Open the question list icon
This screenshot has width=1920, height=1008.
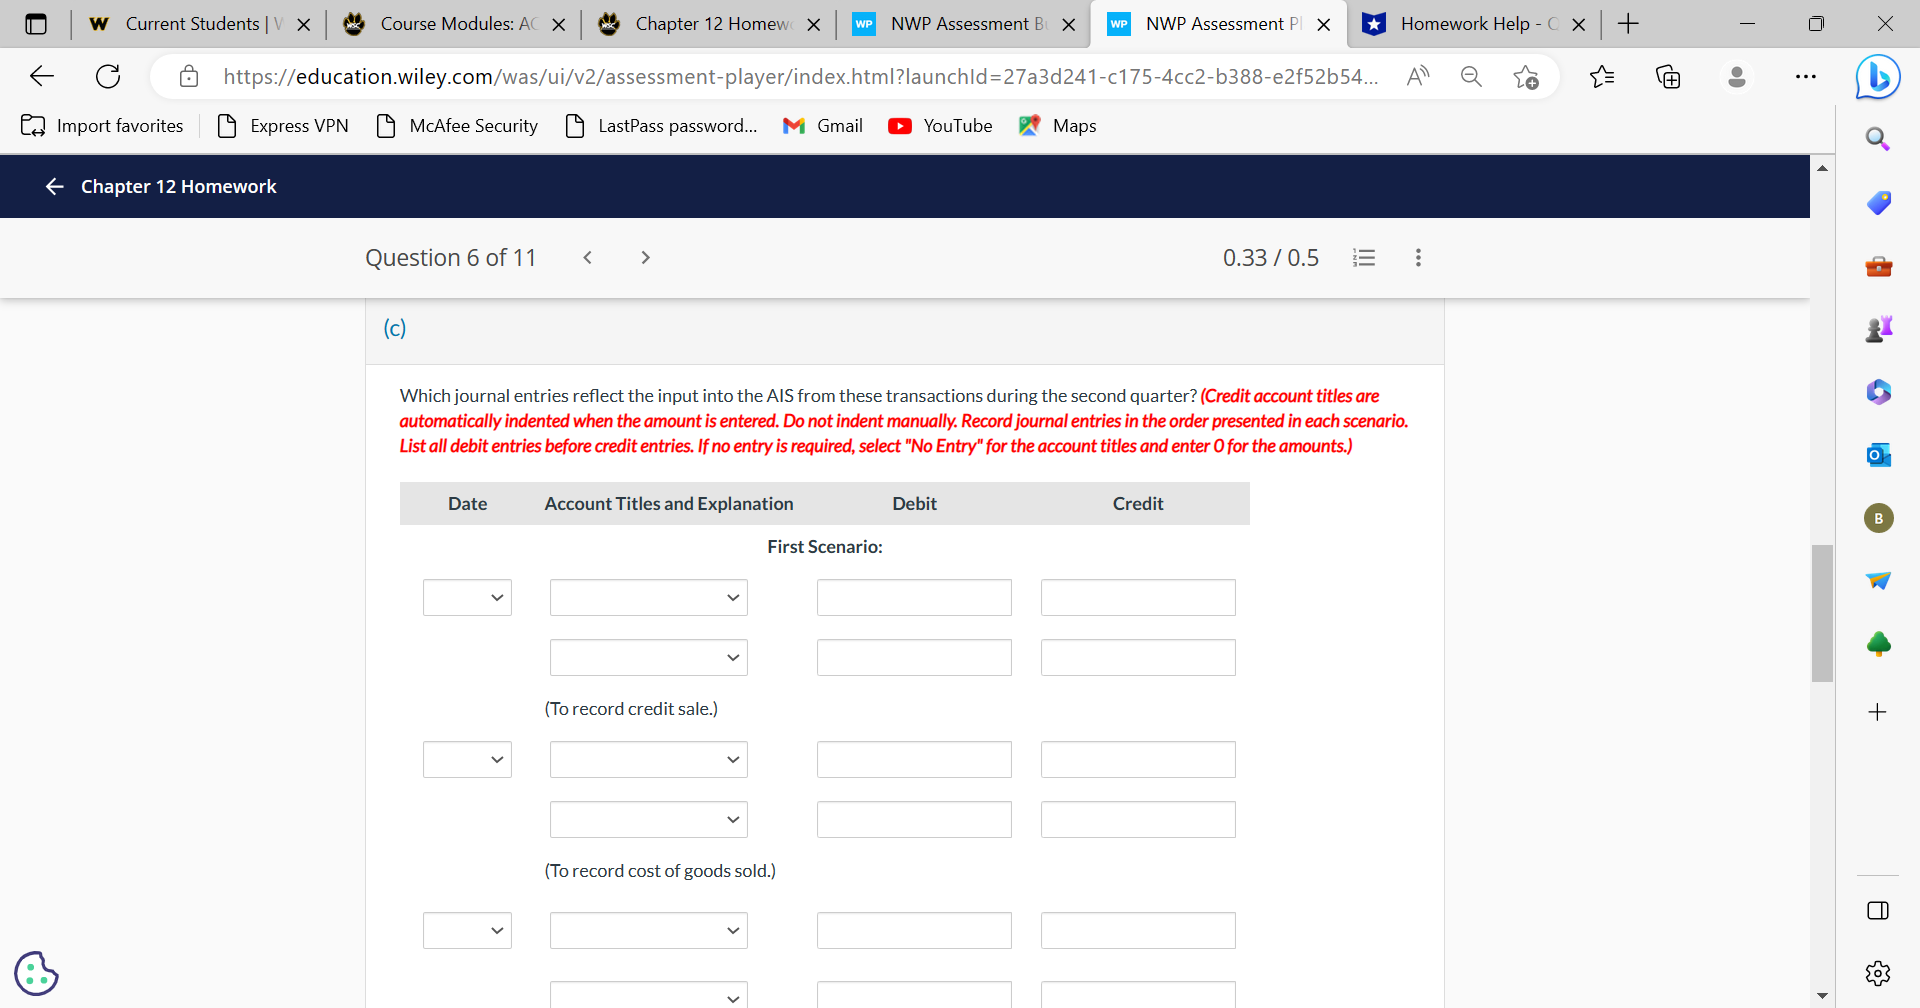click(x=1364, y=258)
